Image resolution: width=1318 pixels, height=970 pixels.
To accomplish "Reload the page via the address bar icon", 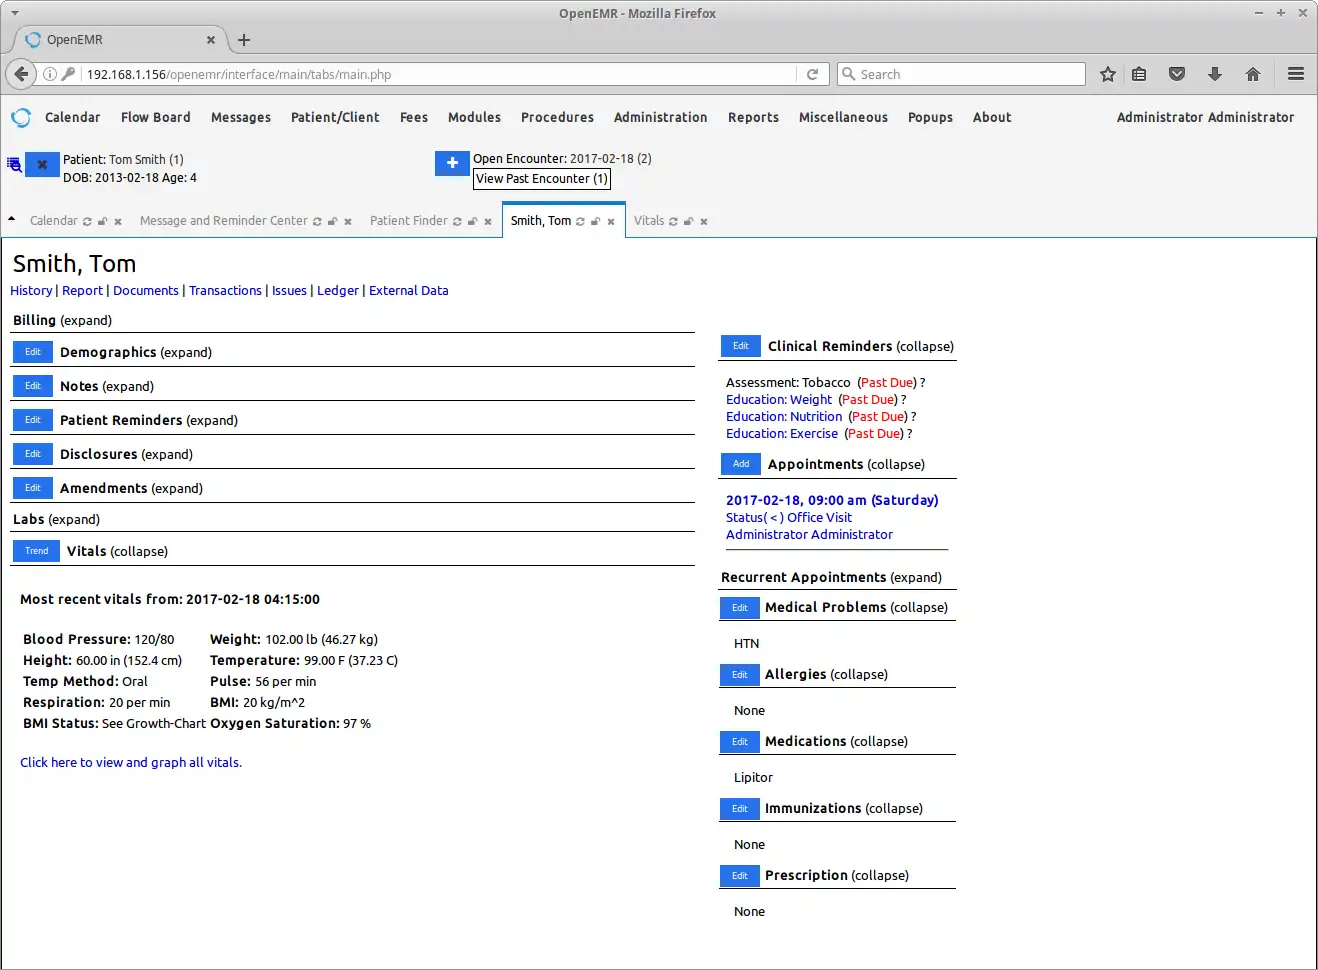I will click(x=812, y=73).
